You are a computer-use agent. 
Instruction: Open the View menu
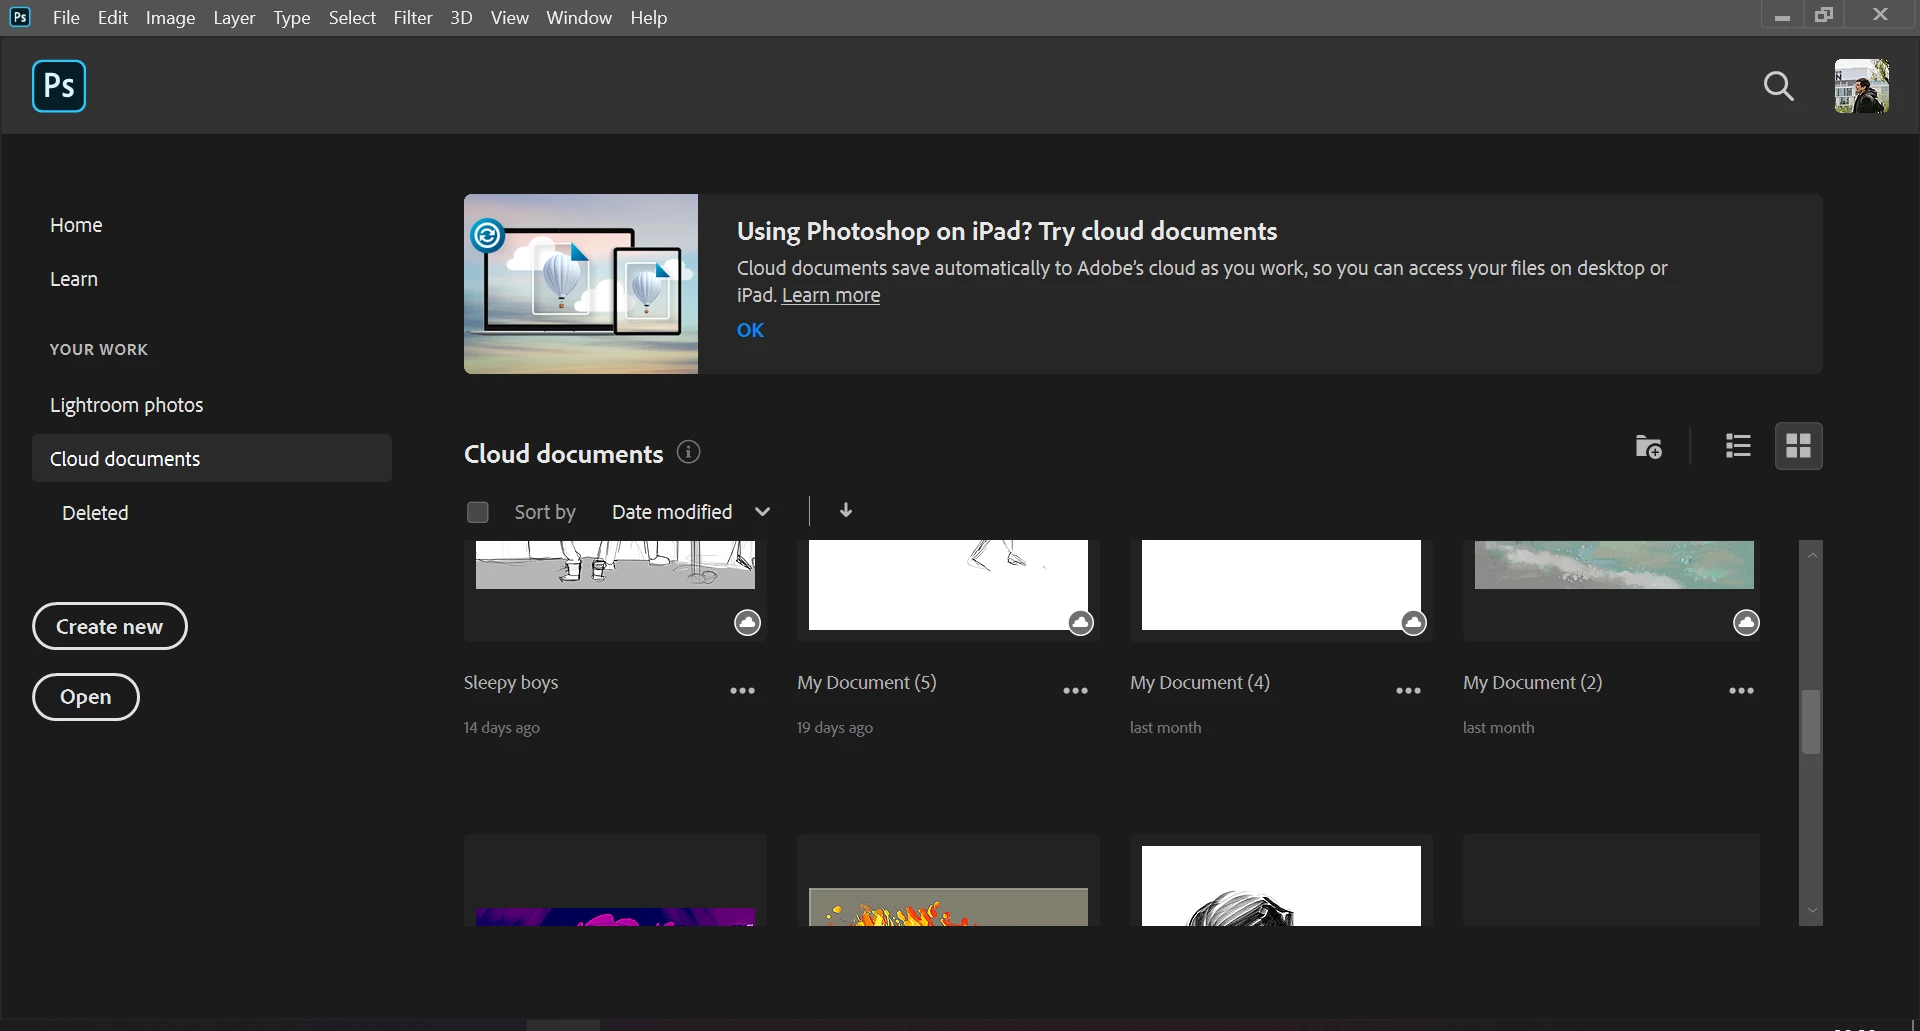pyautogui.click(x=509, y=18)
